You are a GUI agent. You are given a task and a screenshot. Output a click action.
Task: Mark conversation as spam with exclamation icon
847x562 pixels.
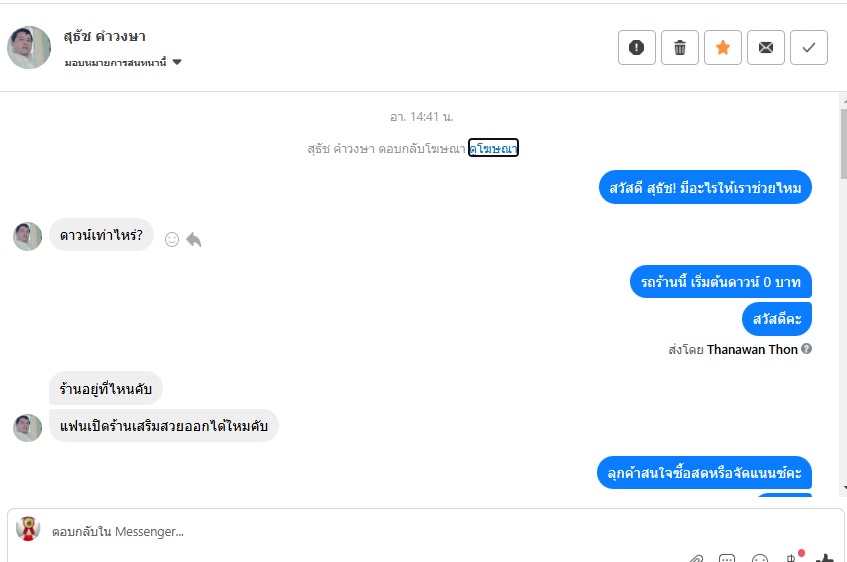[x=636, y=48]
